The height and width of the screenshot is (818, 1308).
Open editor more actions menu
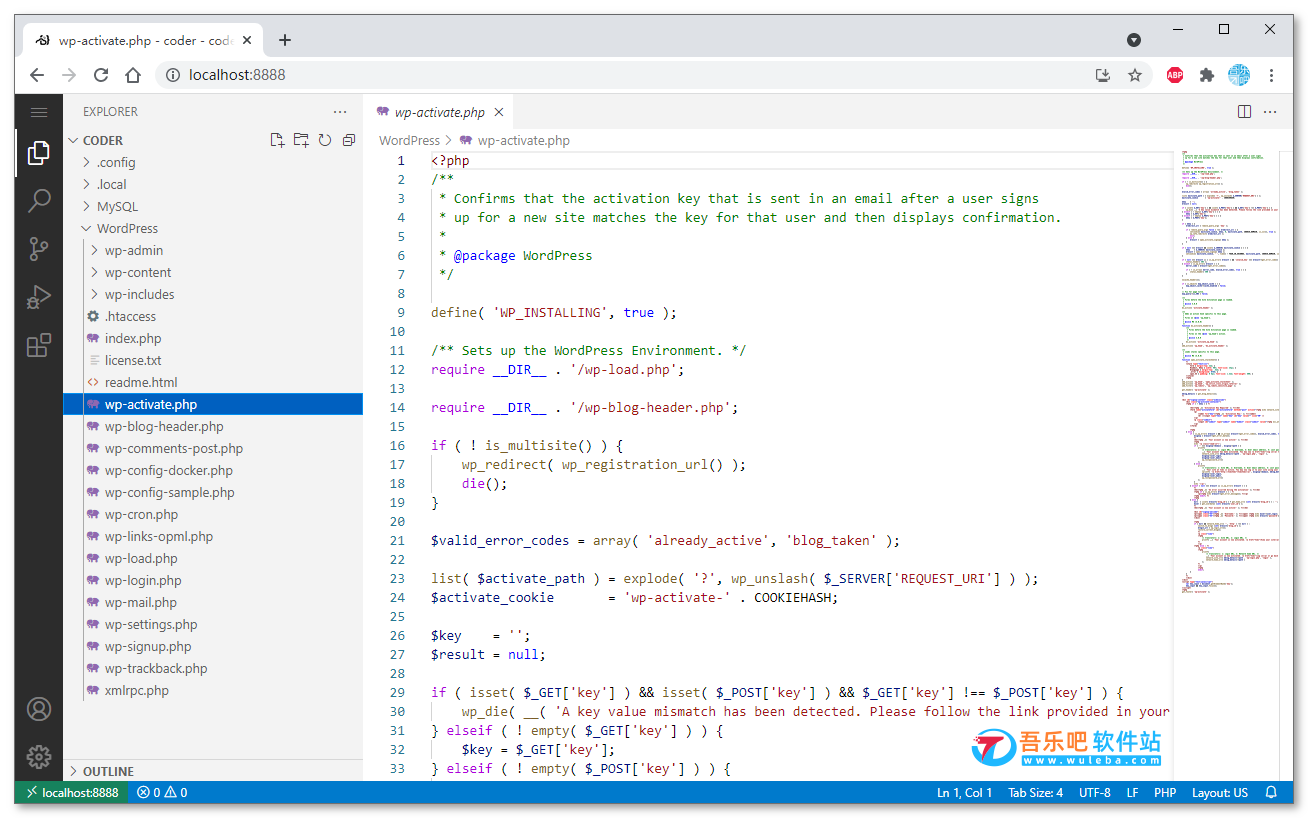click(x=1271, y=112)
